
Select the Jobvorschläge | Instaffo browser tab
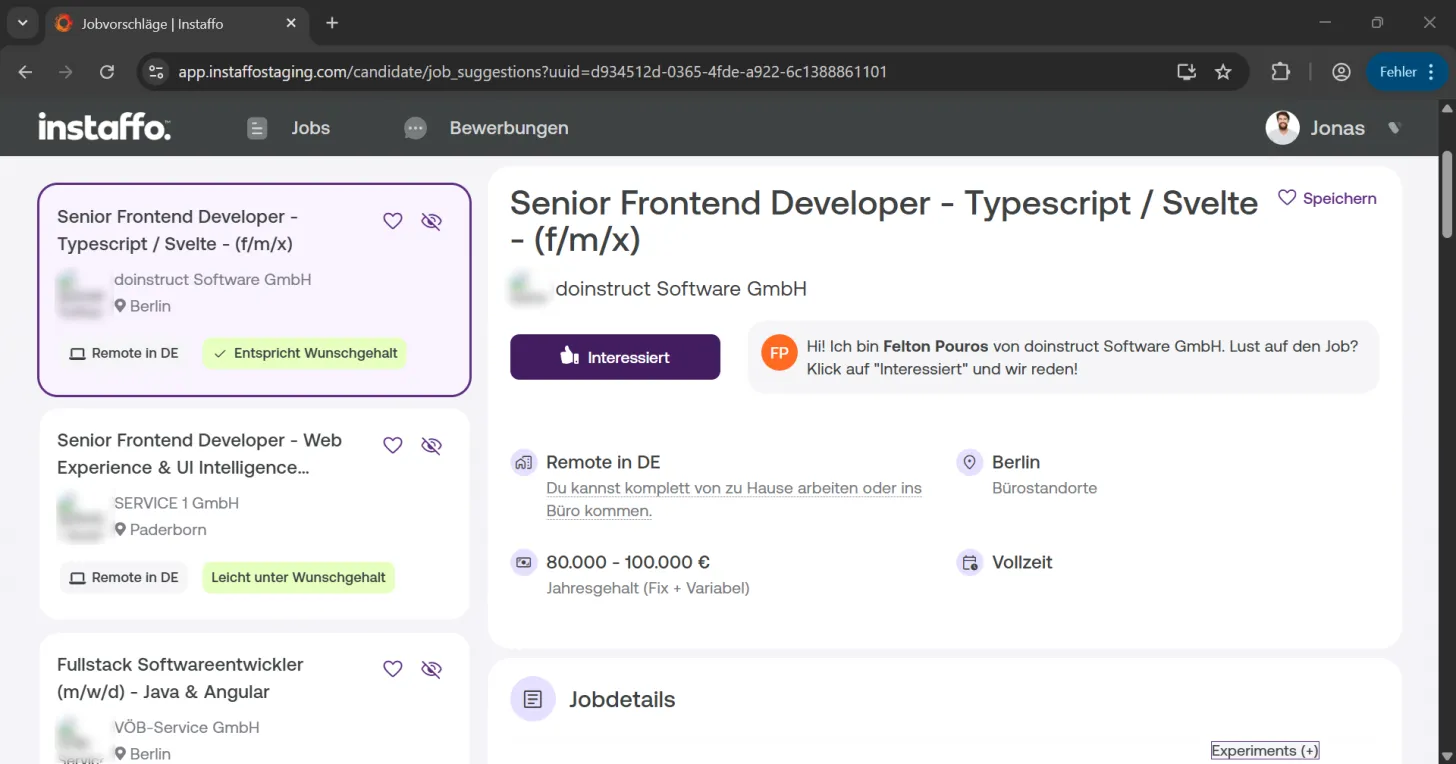pyautogui.click(x=177, y=23)
